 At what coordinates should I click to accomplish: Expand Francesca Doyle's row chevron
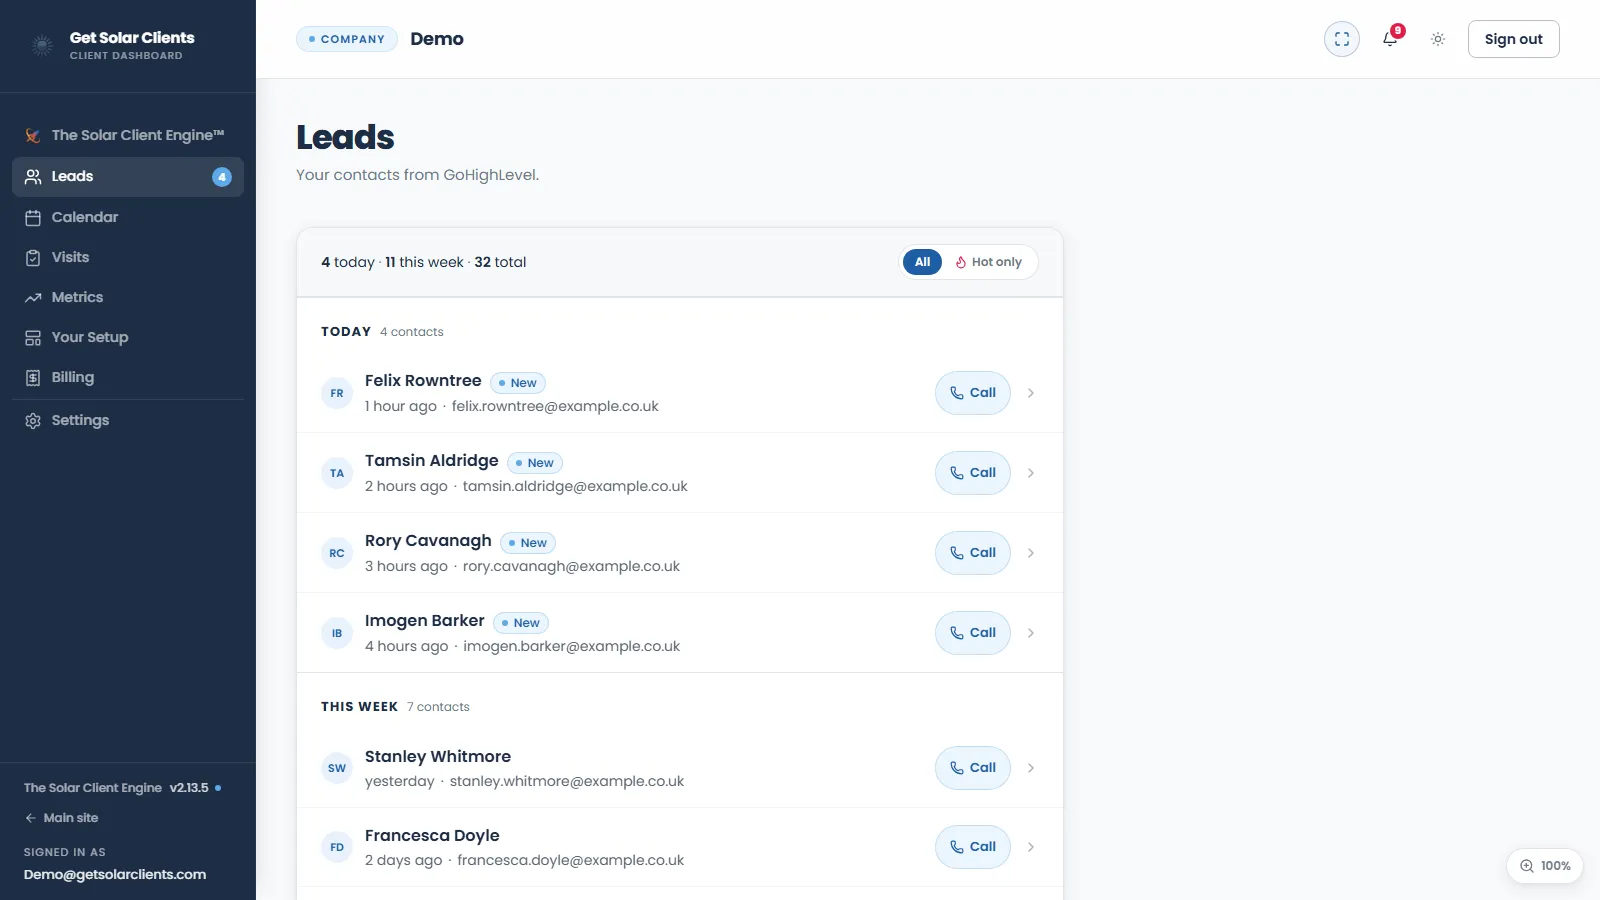[1031, 847]
